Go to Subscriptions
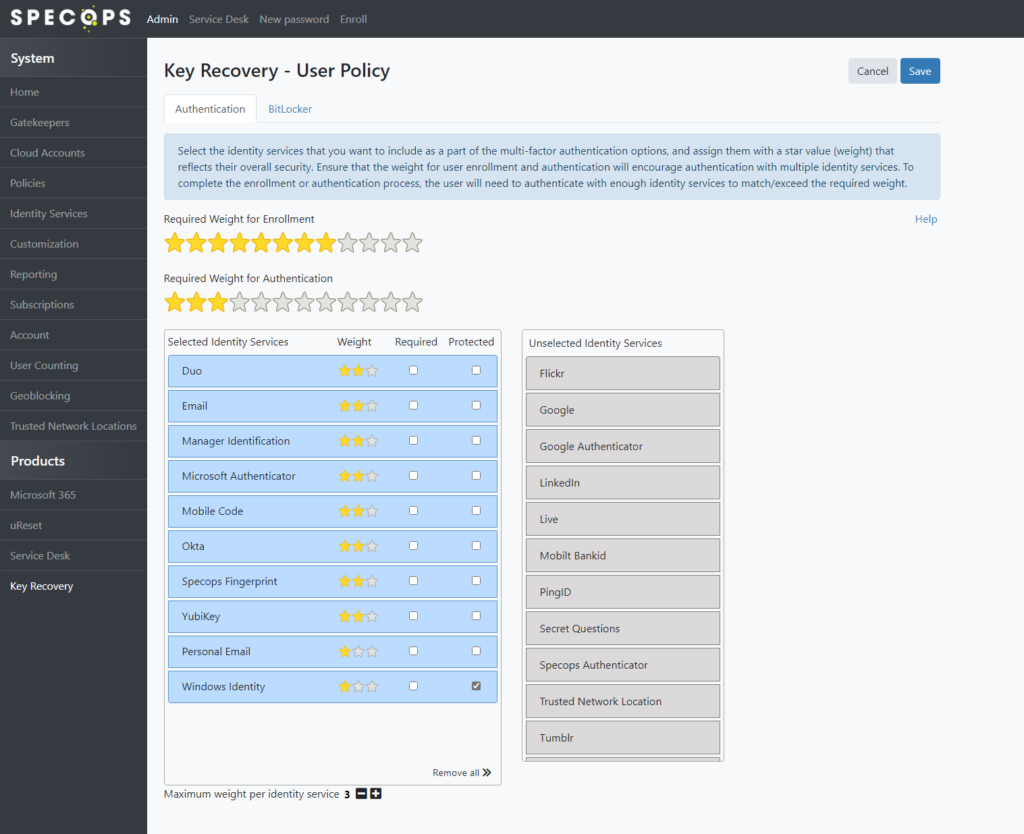 tap(73, 304)
